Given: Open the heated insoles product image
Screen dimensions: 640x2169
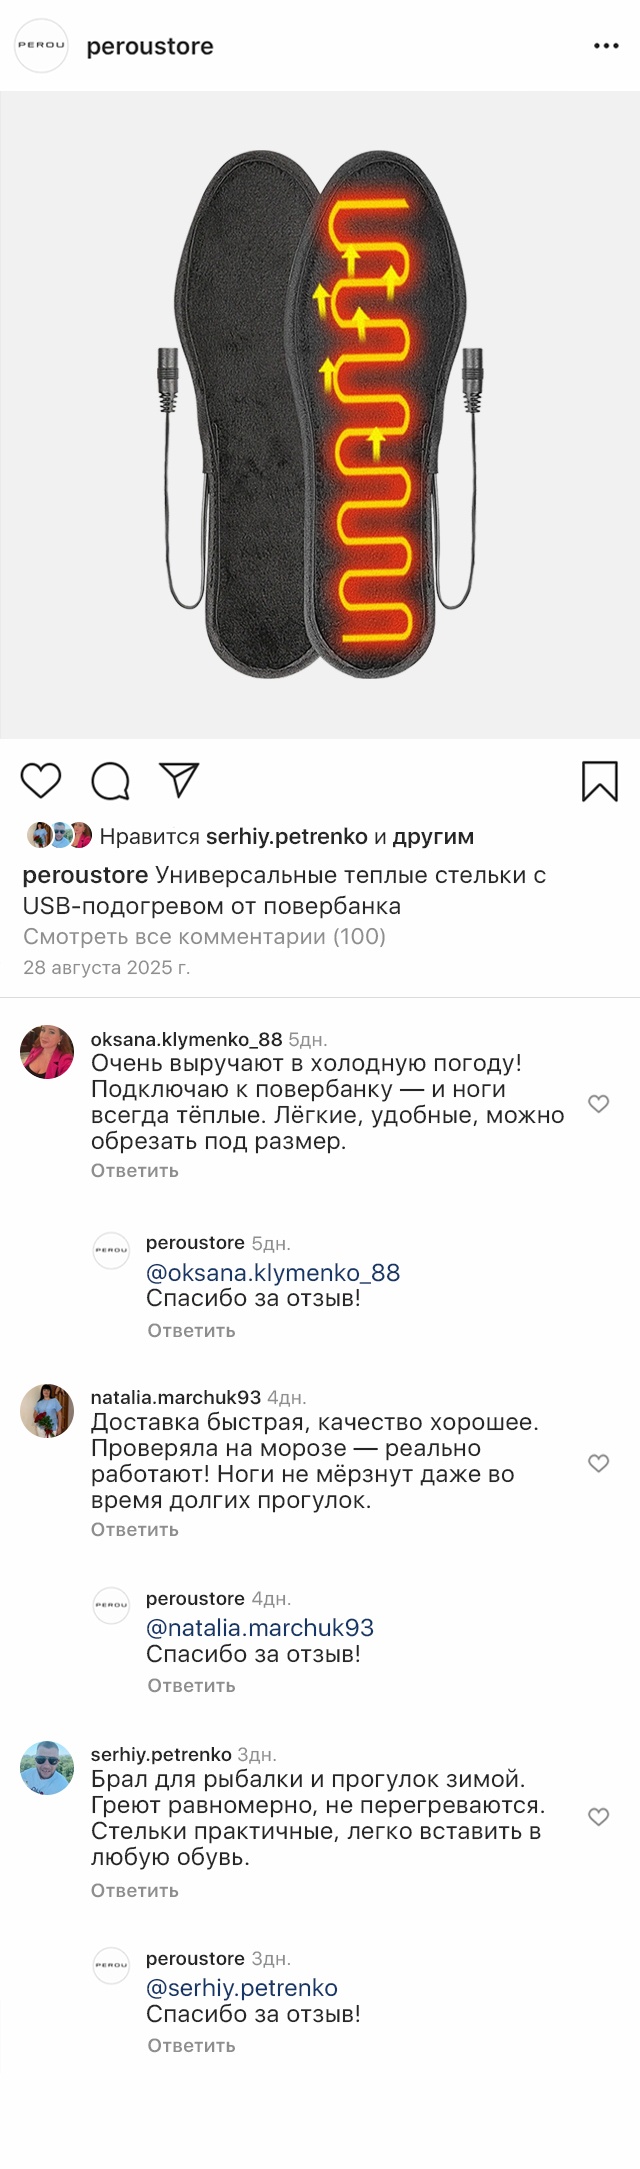Looking at the screenshot, I should pyautogui.click(x=320, y=415).
